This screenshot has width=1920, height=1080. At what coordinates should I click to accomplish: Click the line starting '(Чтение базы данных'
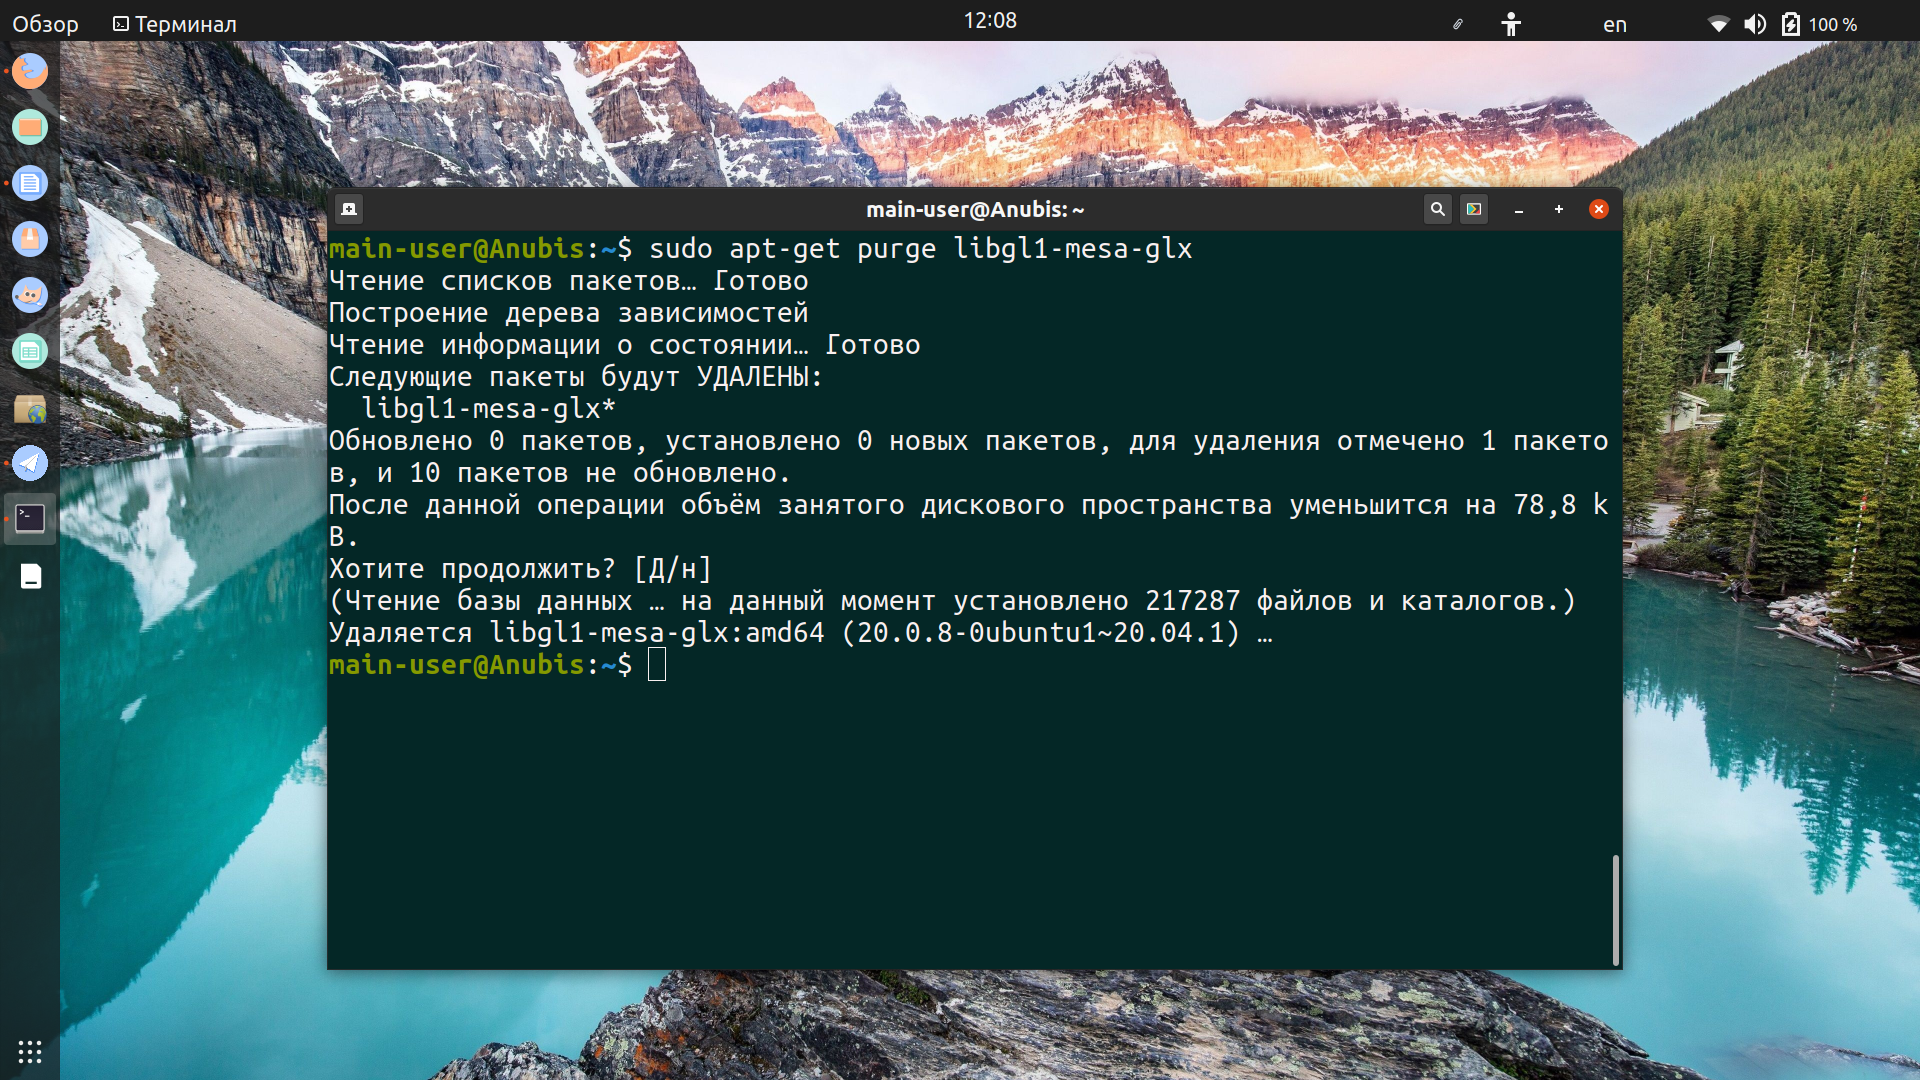click(x=952, y=601)
